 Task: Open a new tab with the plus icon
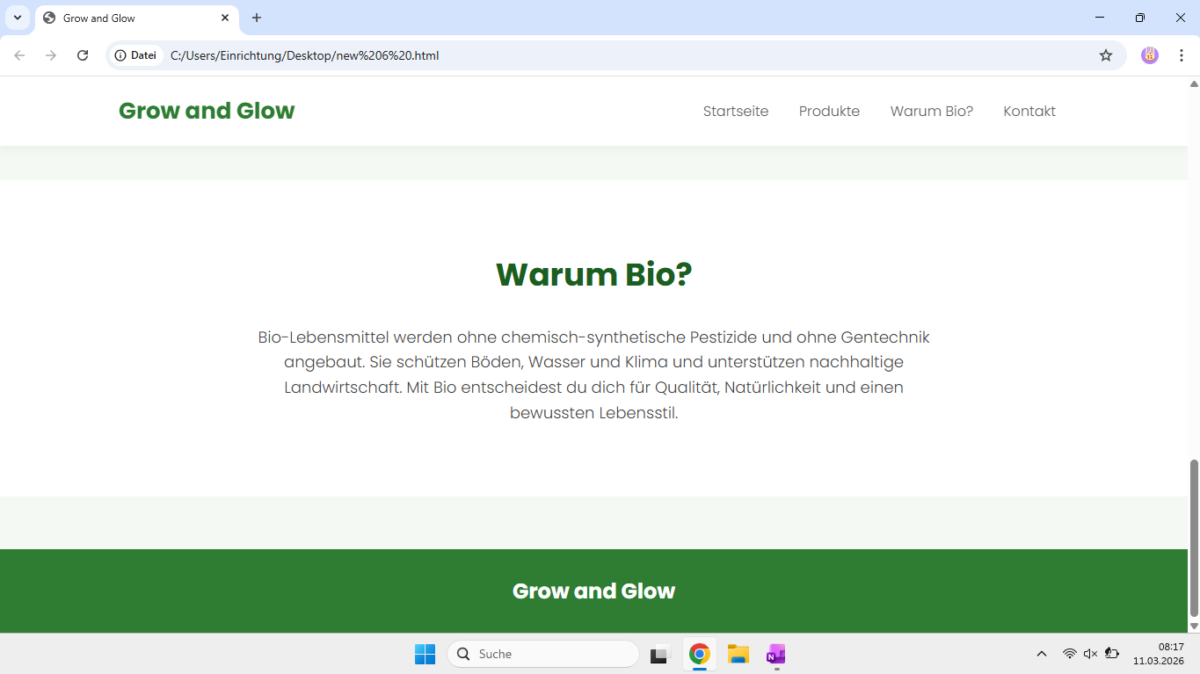(257, 18)
